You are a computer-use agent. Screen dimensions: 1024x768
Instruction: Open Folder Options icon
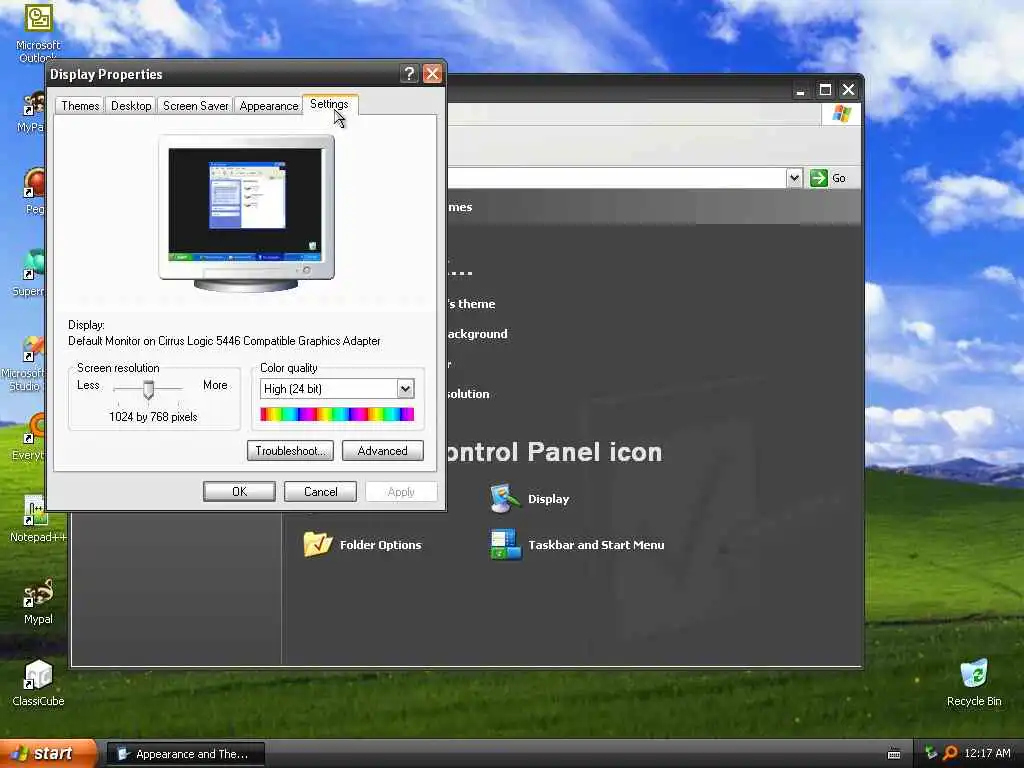pos(362,545)
